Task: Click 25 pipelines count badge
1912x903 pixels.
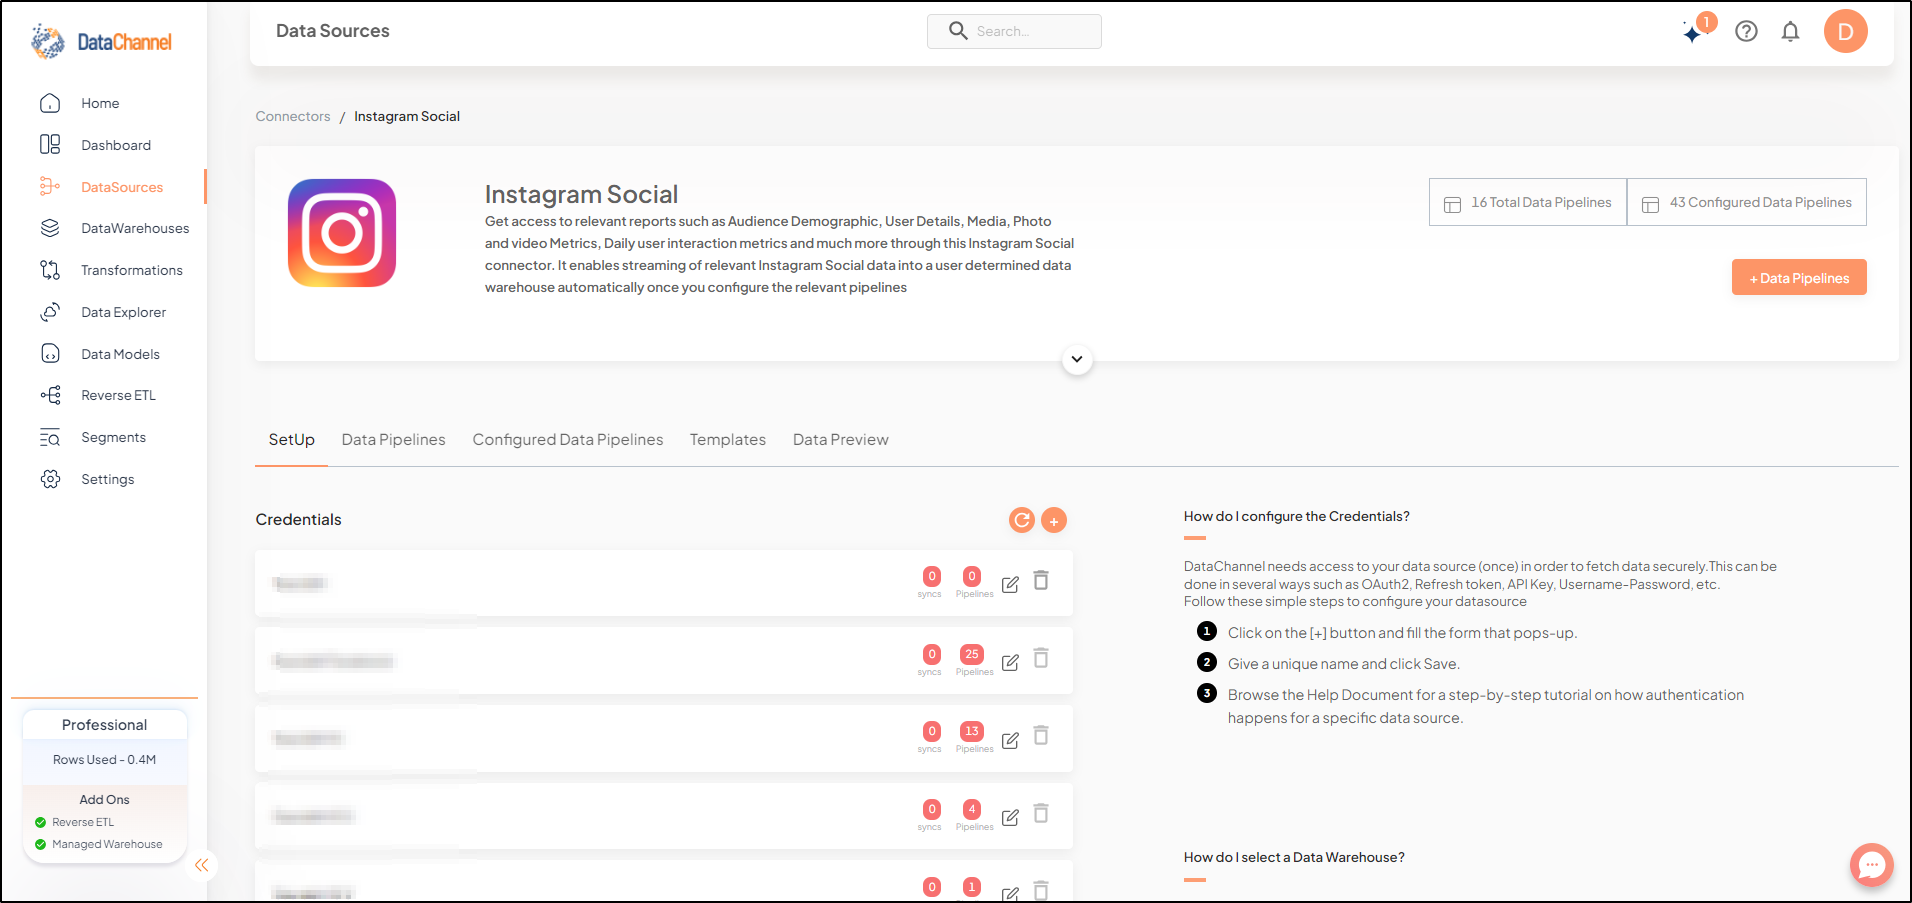Action: click(x=972, y=654)
